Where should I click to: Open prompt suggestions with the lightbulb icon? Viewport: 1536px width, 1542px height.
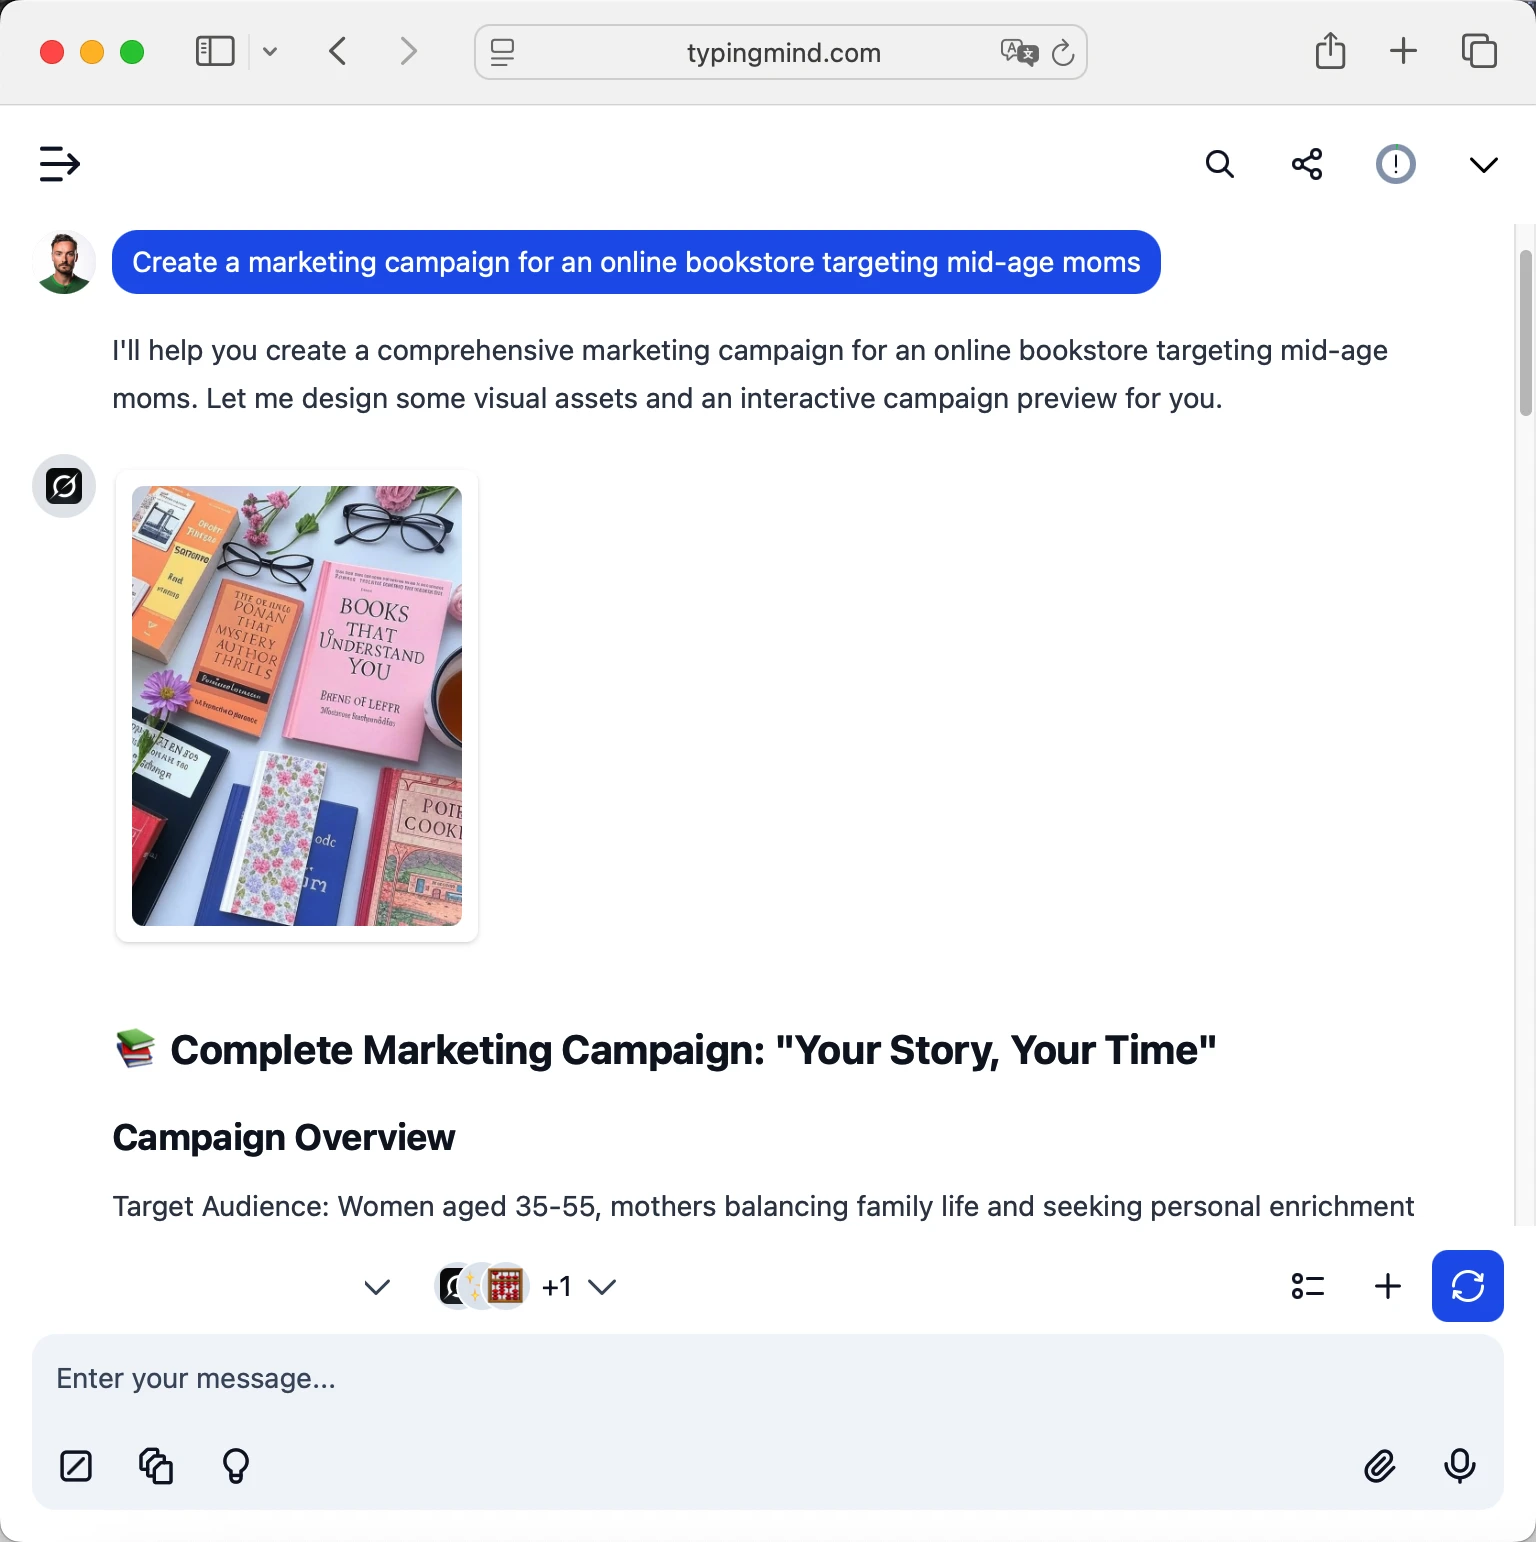(236, 1467)
